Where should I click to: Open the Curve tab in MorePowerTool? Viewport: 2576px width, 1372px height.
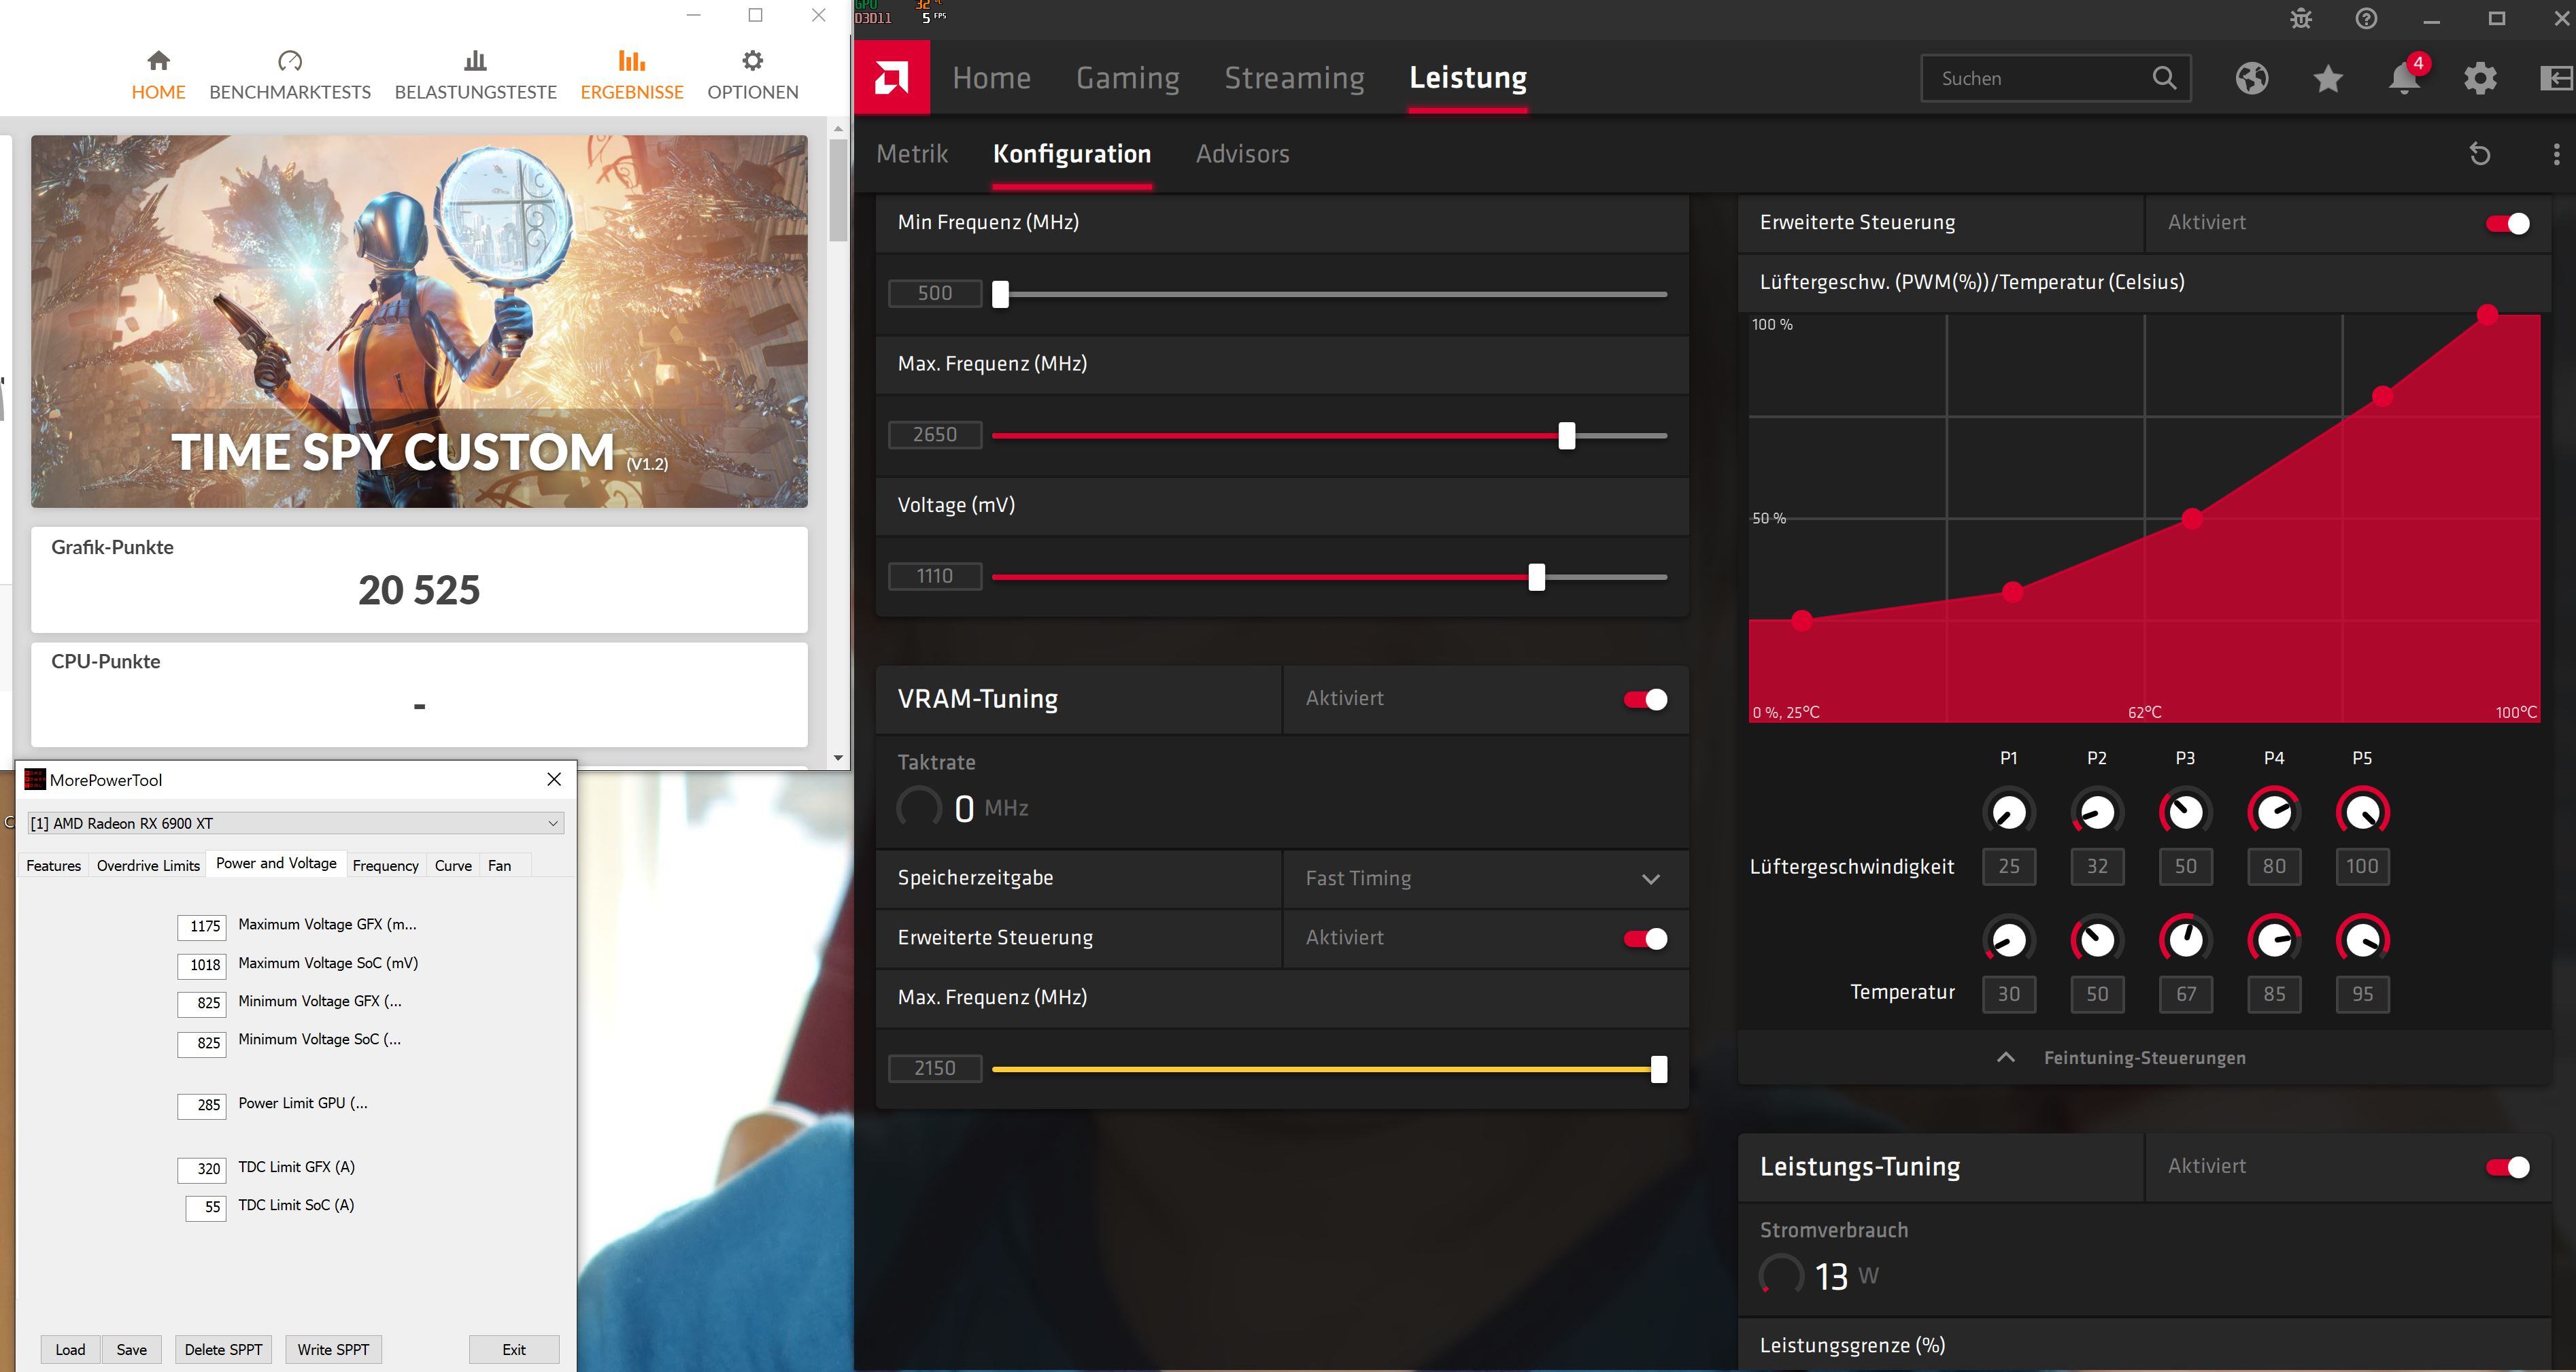click(x=453, y=865)
